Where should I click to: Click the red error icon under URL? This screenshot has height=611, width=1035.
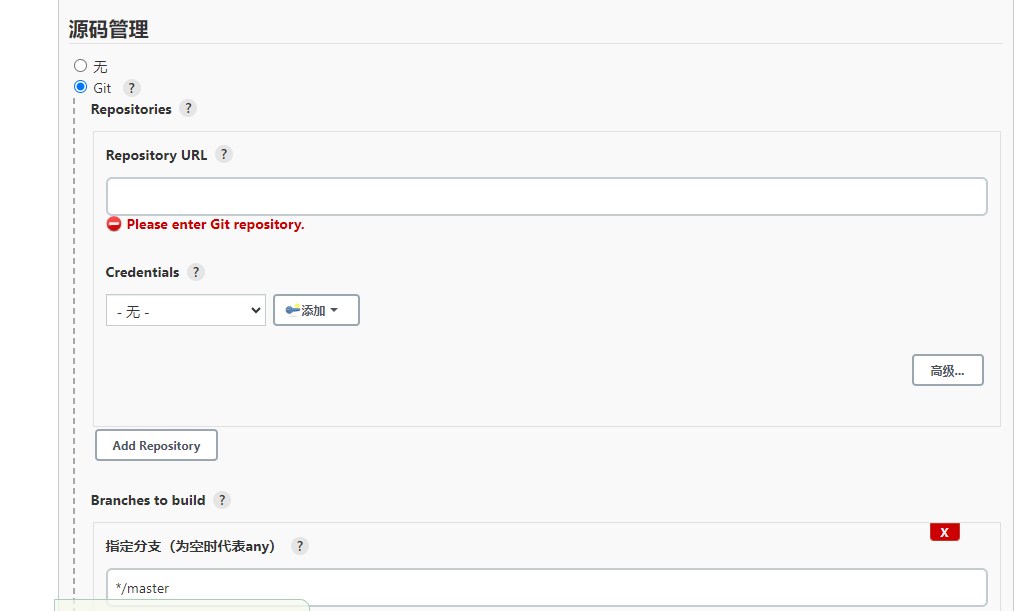coord(114,224)
